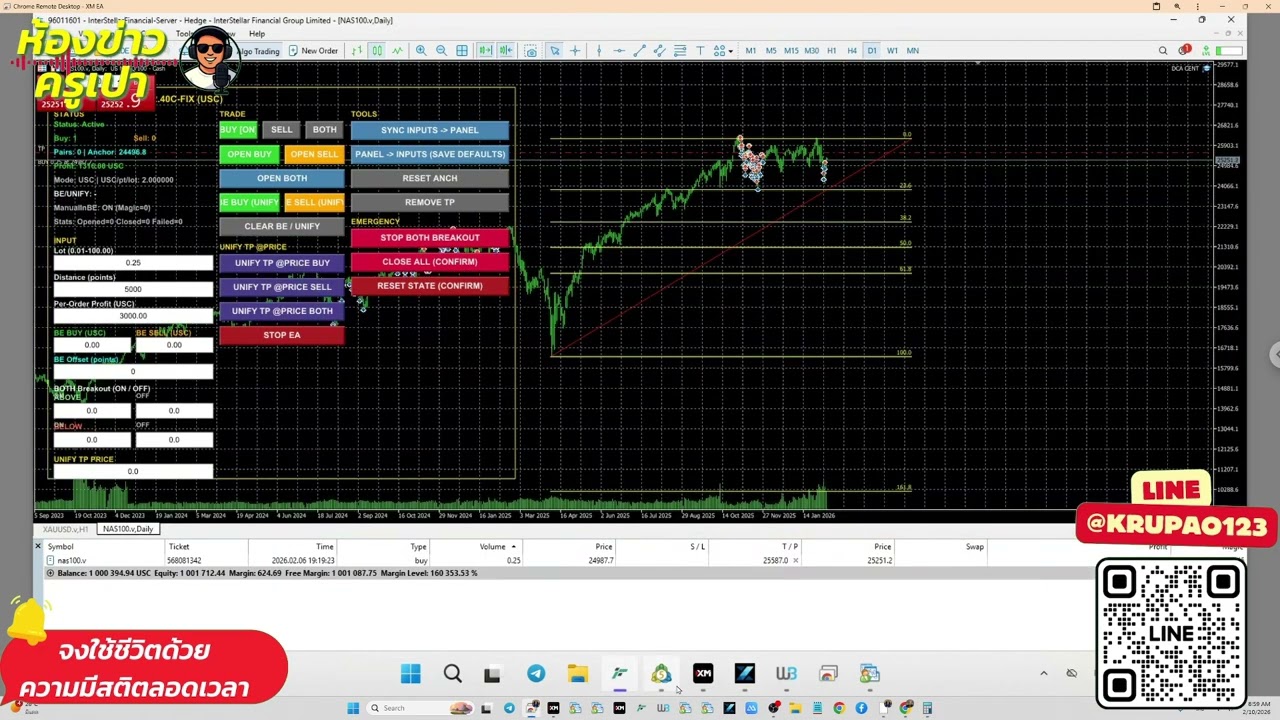Open the Windows Start menu in large taskbar

point(411,674)
